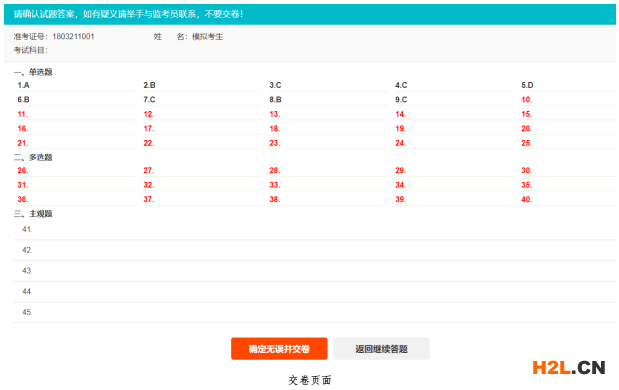Open unanswered question 25

pos(526,143)
